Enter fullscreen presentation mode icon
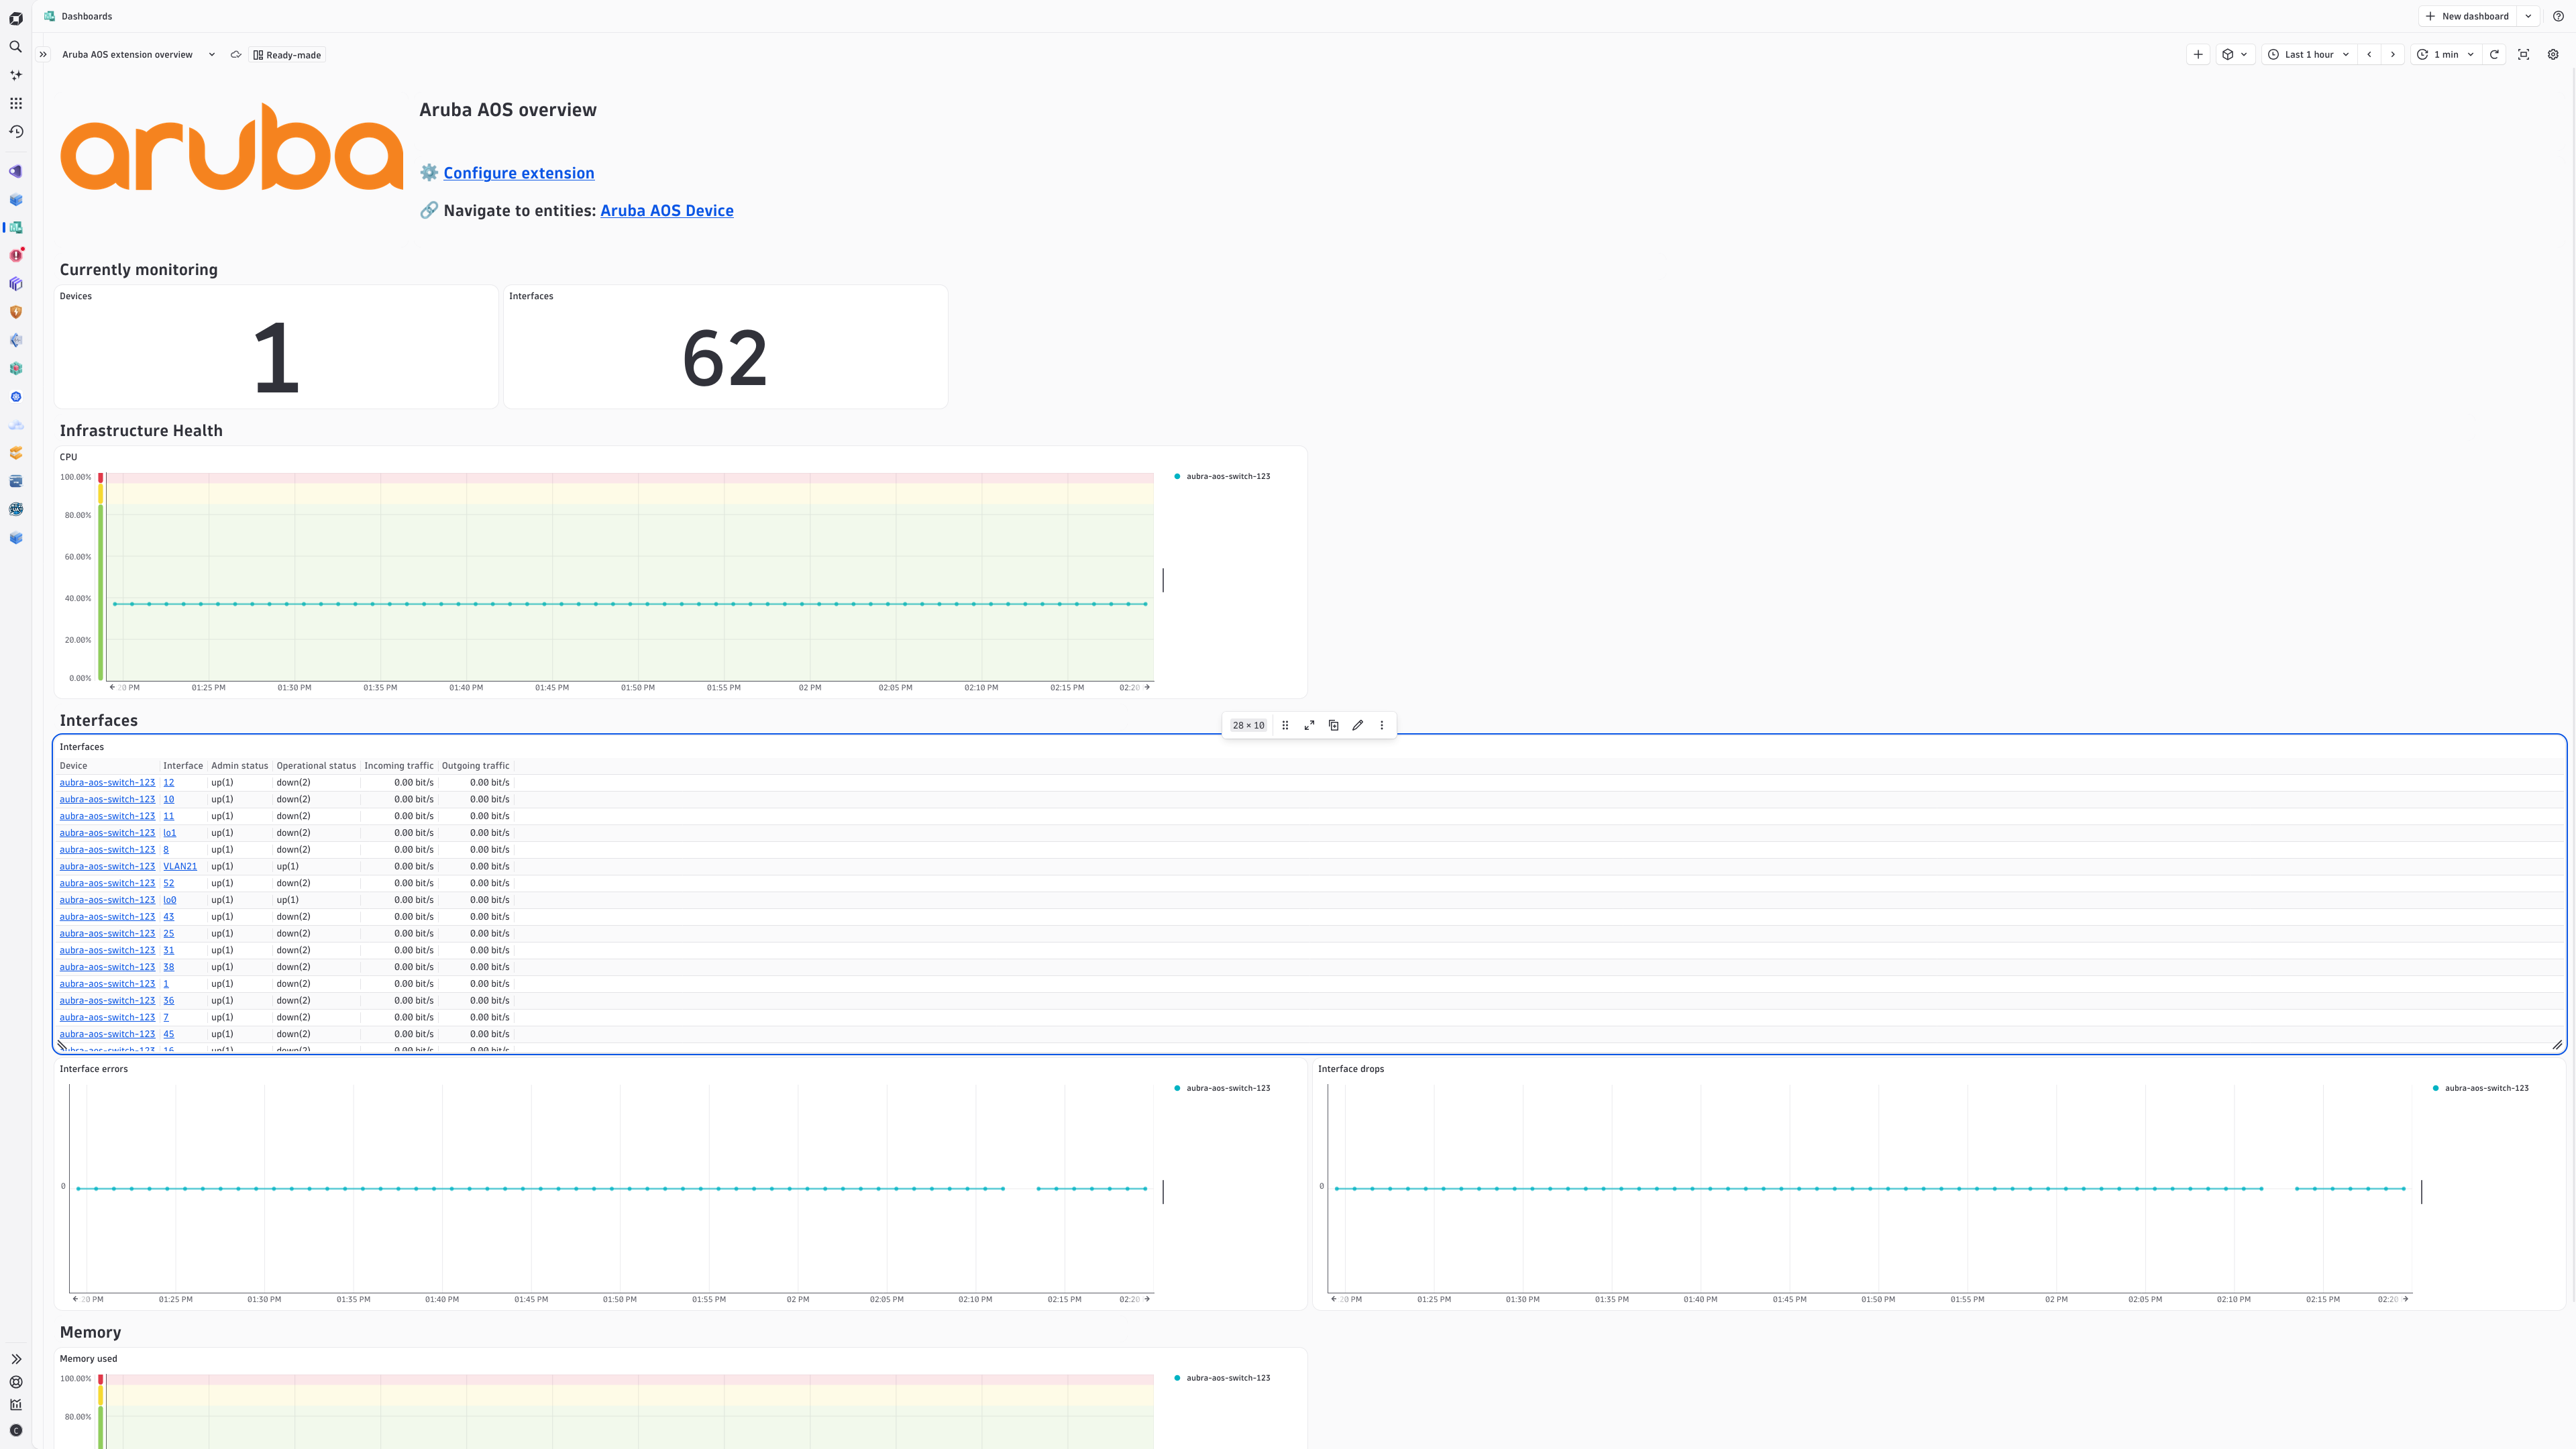Viewport: 2576px width, 1449px height. tap(2524, 55)
